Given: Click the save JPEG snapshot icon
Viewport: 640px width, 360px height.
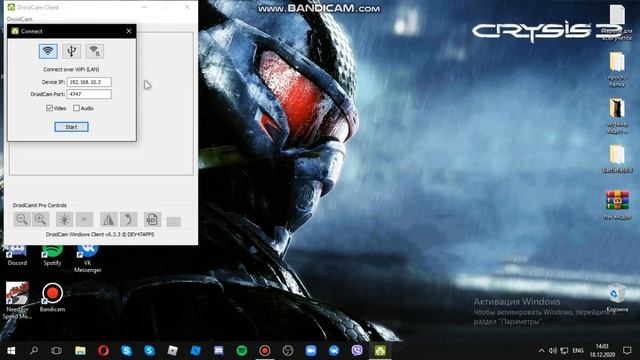Looking at the screenshot, I should [152, 220].
